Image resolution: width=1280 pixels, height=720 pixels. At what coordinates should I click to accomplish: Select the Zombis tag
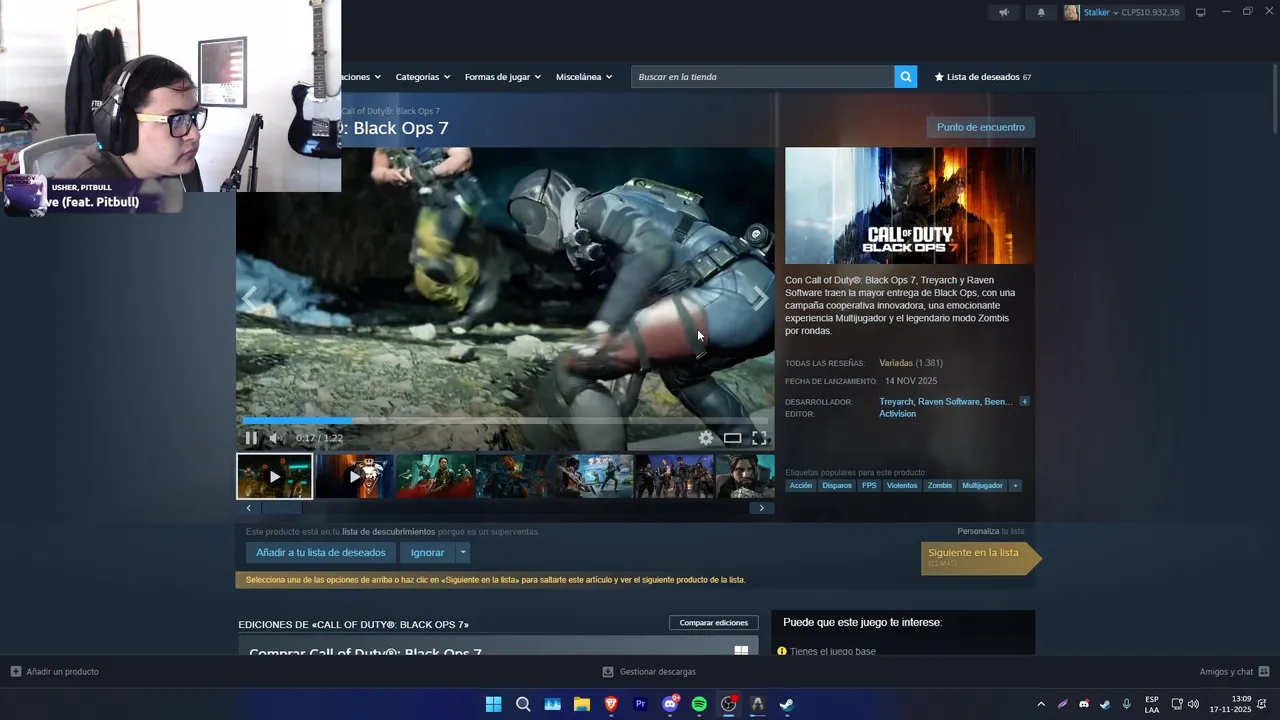940,486
